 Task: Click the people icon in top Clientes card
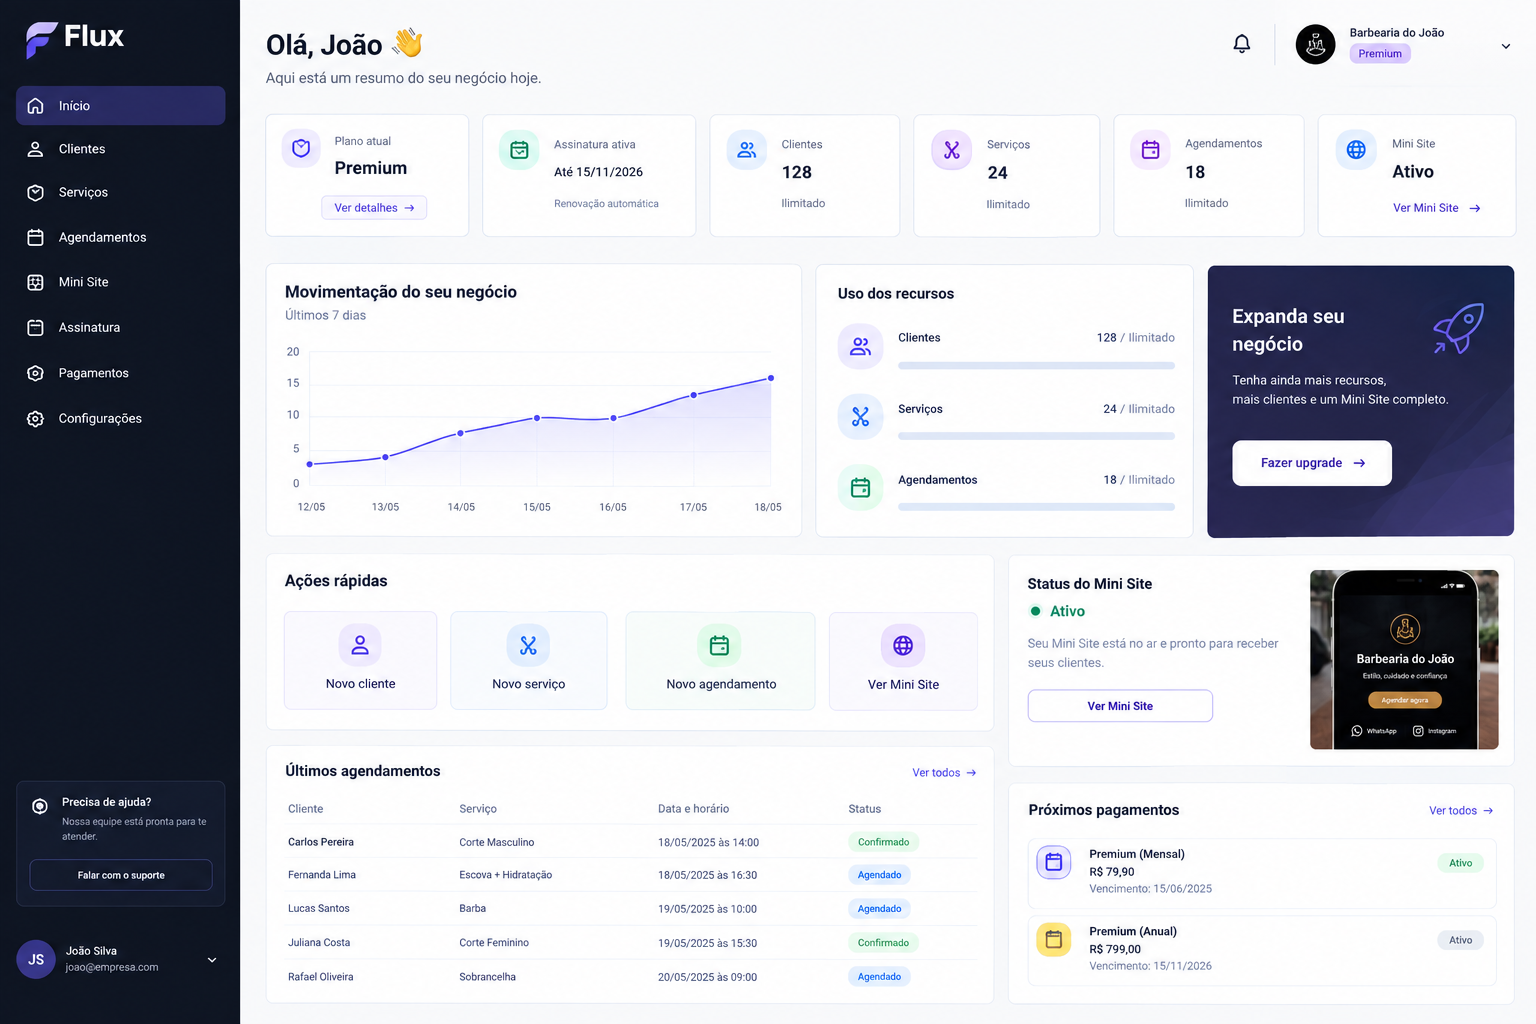(746, 150)
